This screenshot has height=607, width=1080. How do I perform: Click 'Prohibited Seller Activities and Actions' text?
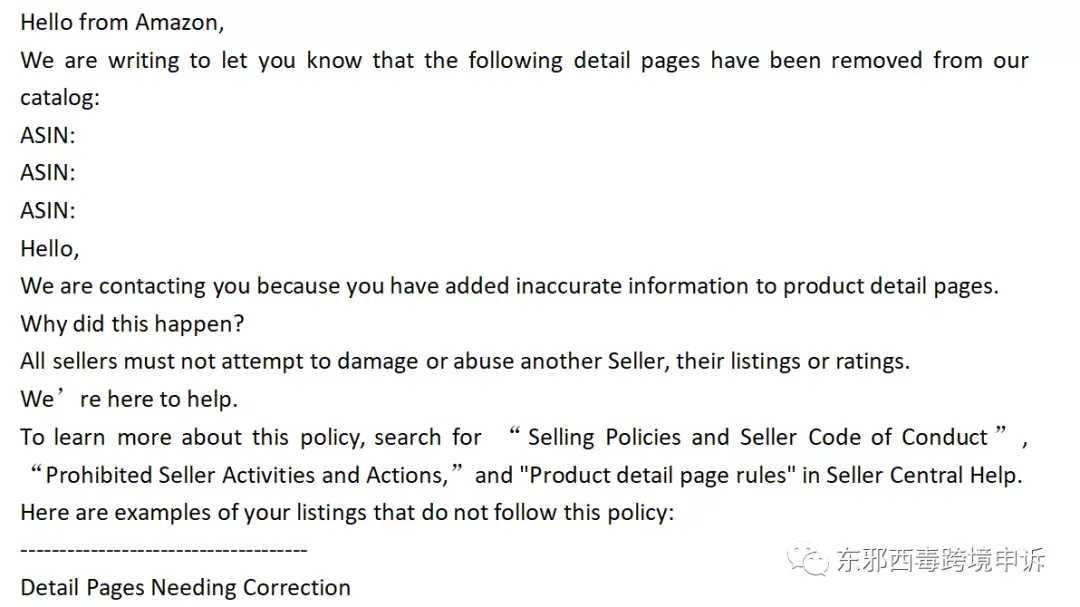coord(247,475)
